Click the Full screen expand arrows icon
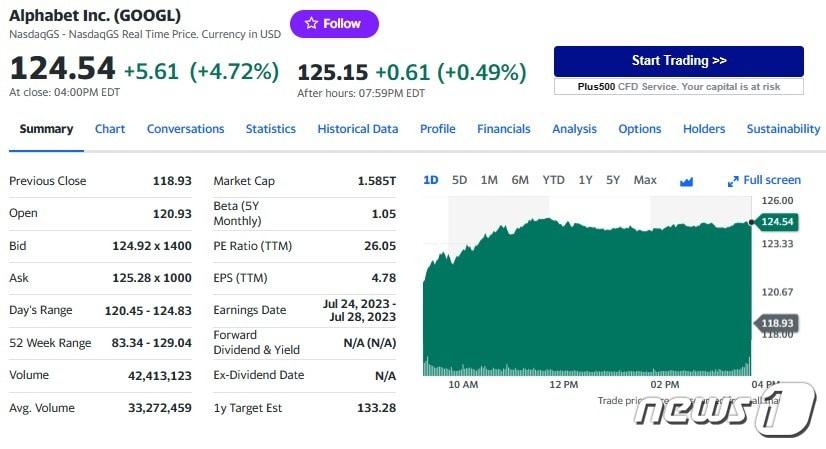Image resolution: width=826 pixels, height=449 pixels. pyautogui.click(x=733, y=181)
